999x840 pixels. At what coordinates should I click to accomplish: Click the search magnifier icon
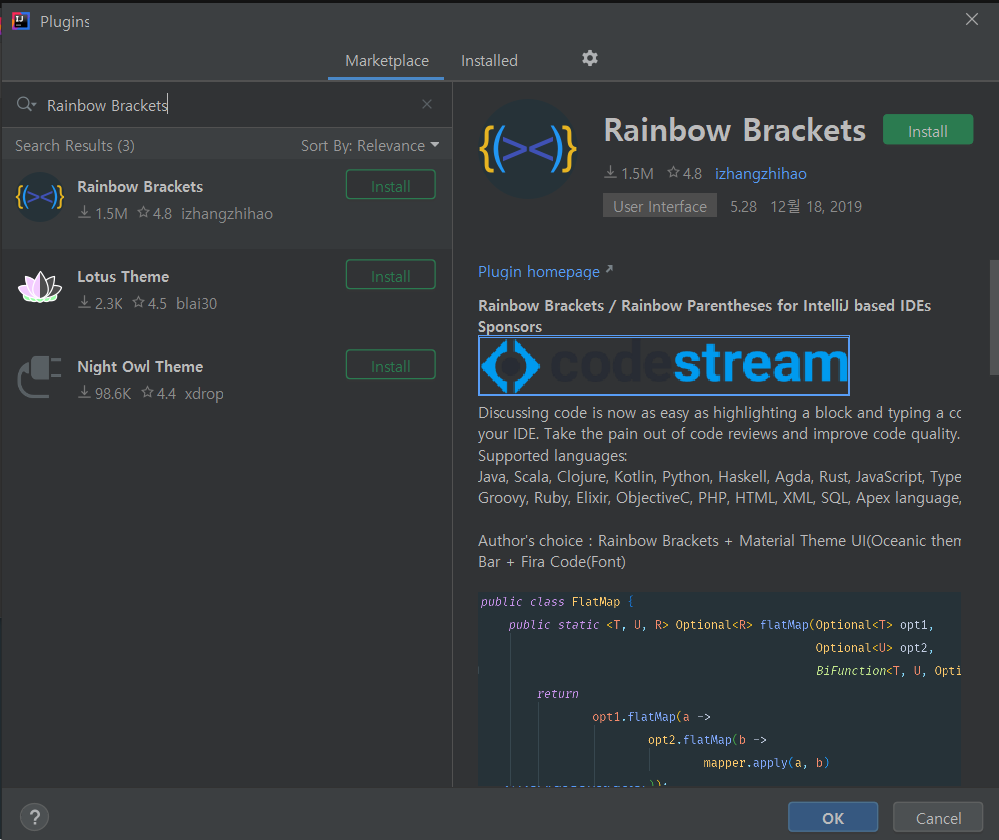pos(25,104)
